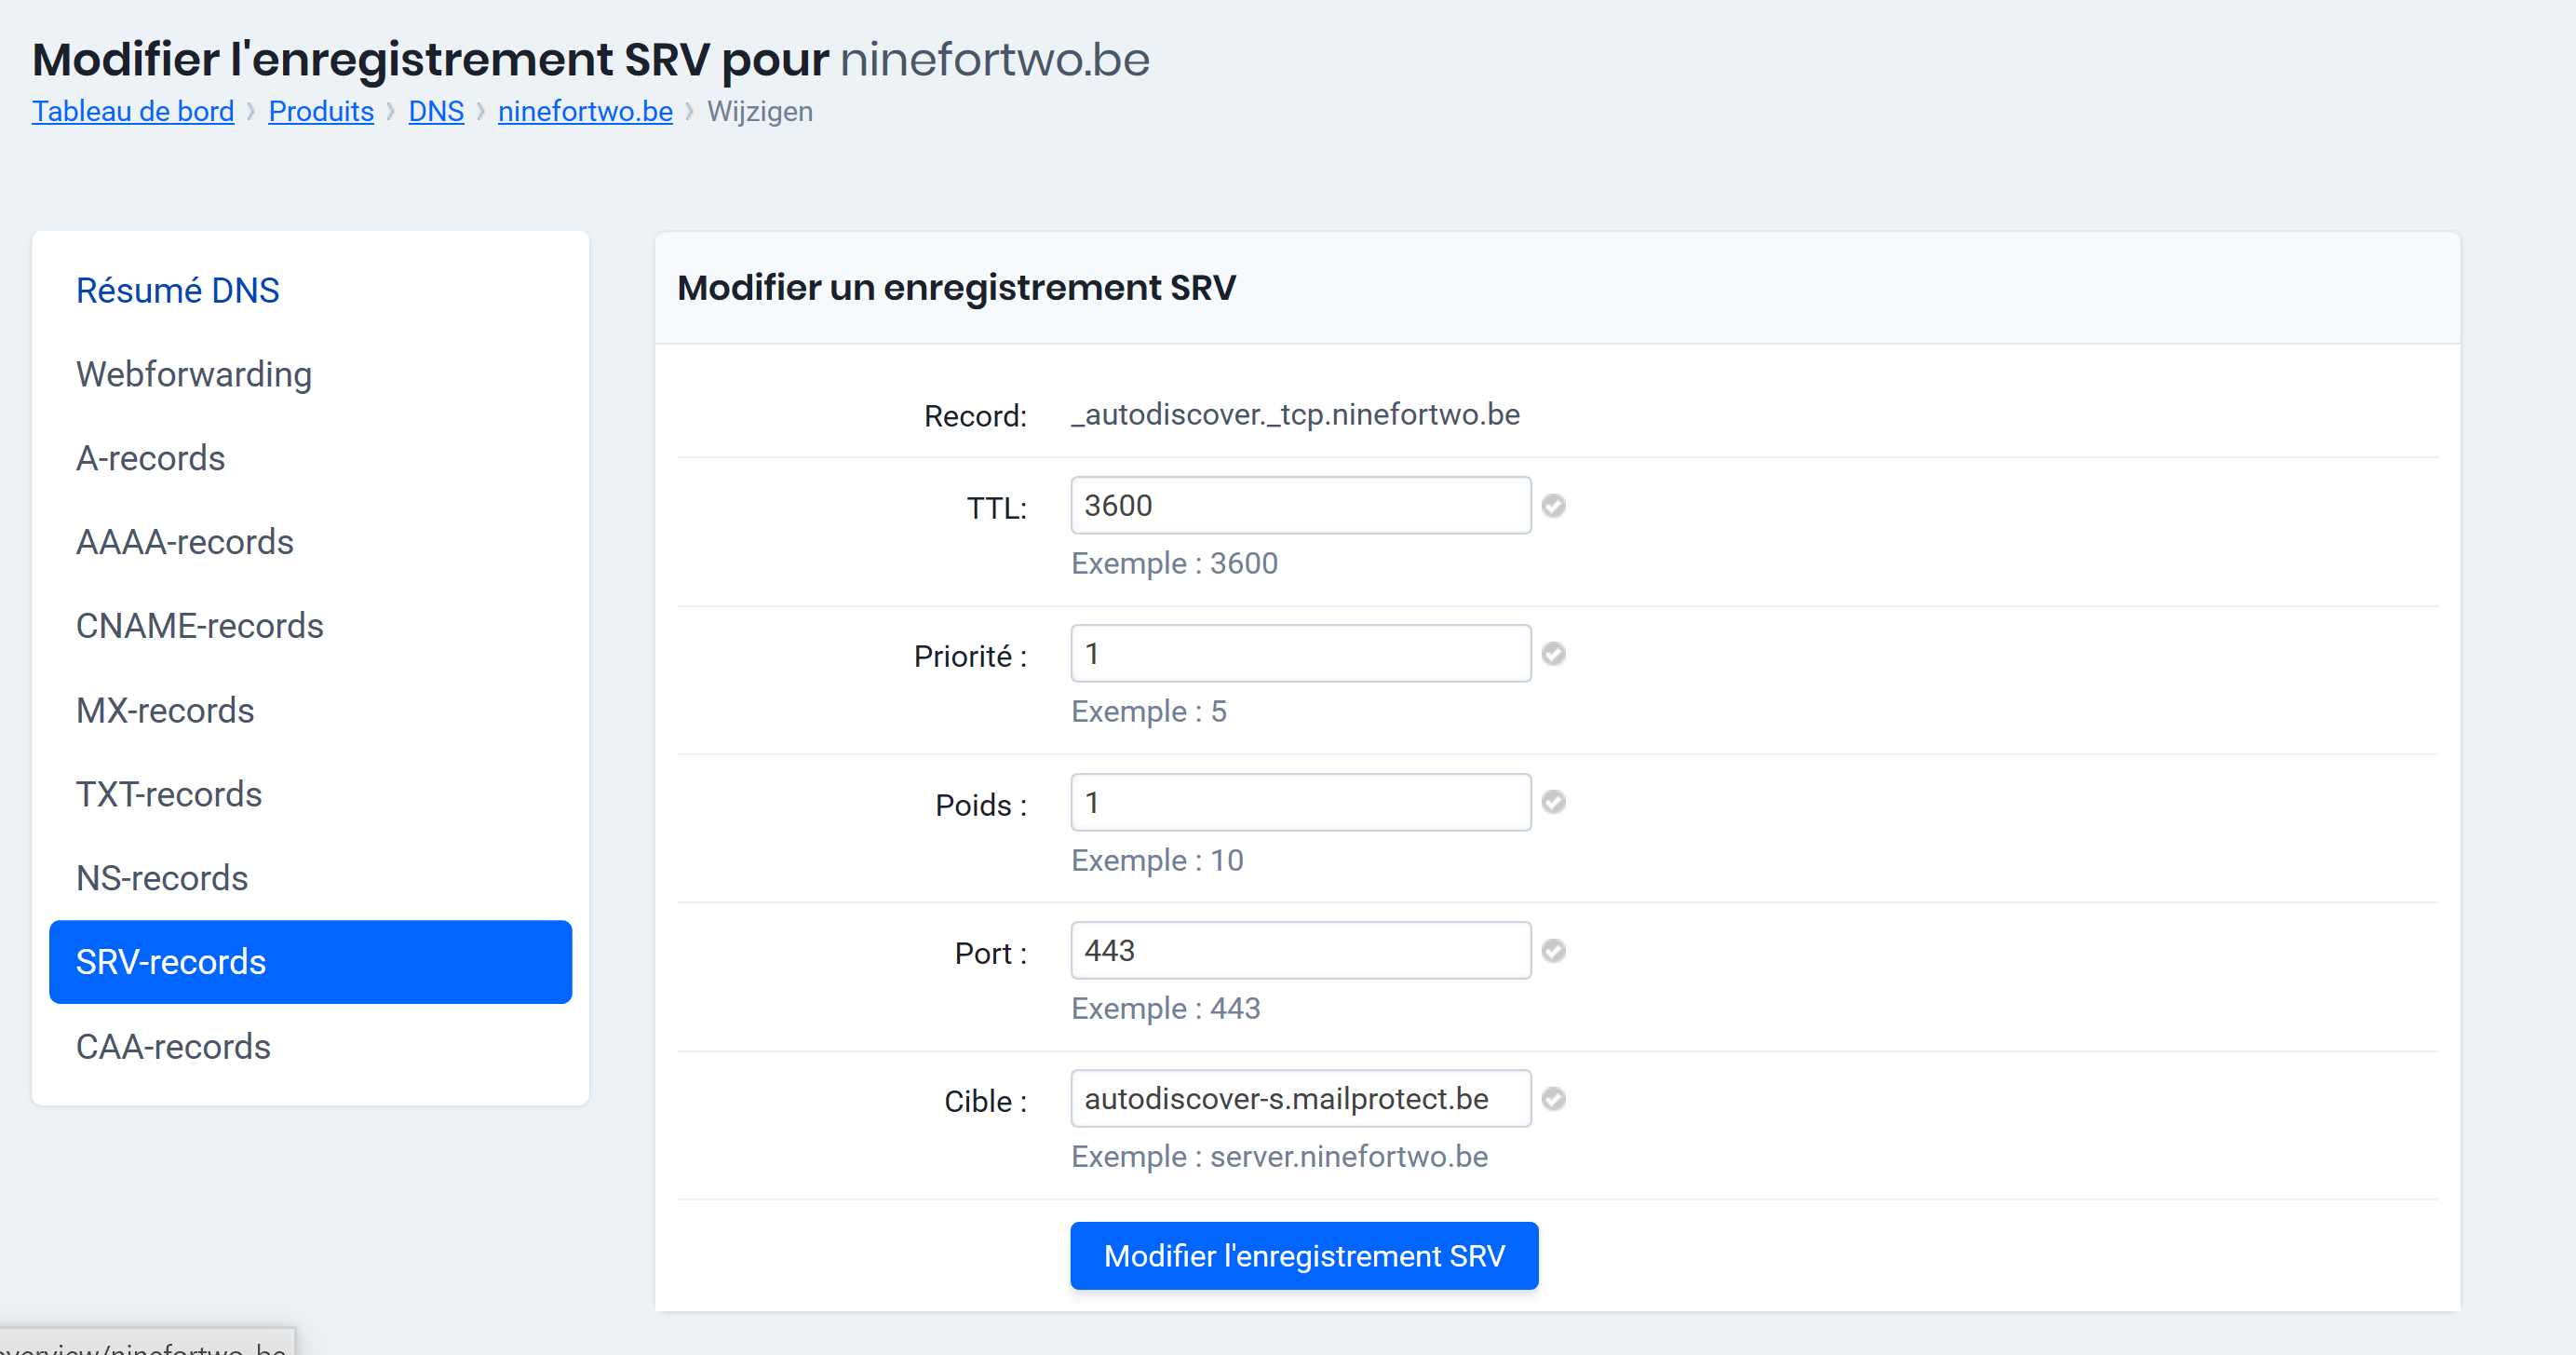The width and height of the screenshot is (2576, 1355).
Task: Open the Résumé DNS section
Action: coord(177,290)
